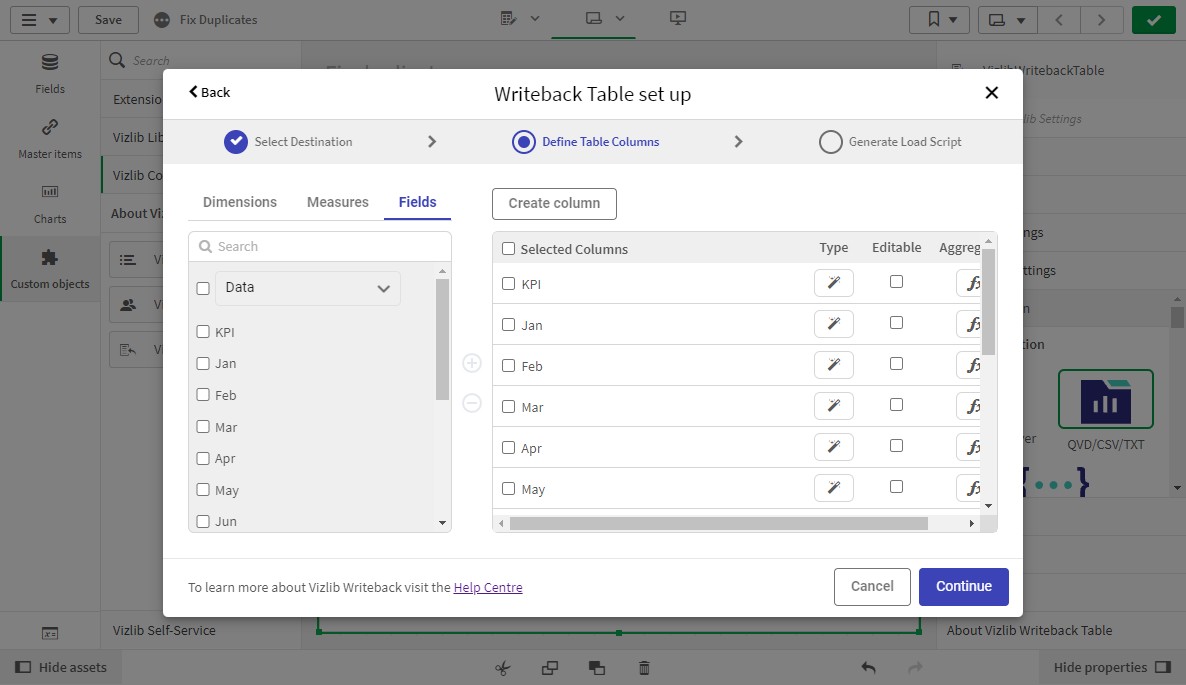
Task: Click the magic wand Type icon for KPI
Action: [833, 284]
